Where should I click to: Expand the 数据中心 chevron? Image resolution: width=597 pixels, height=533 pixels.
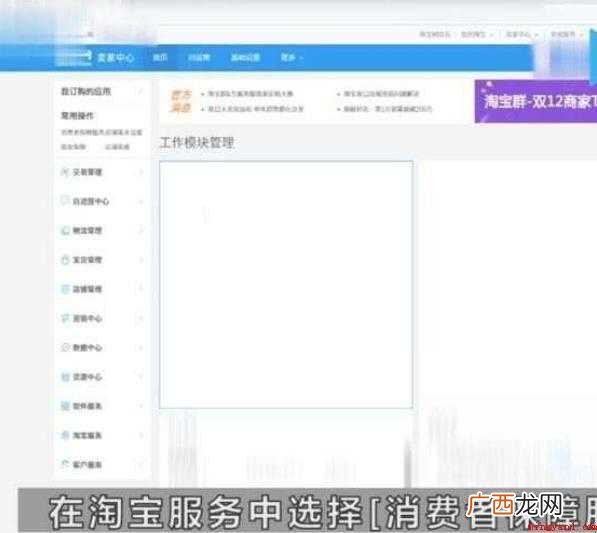(x=141, y=348)
